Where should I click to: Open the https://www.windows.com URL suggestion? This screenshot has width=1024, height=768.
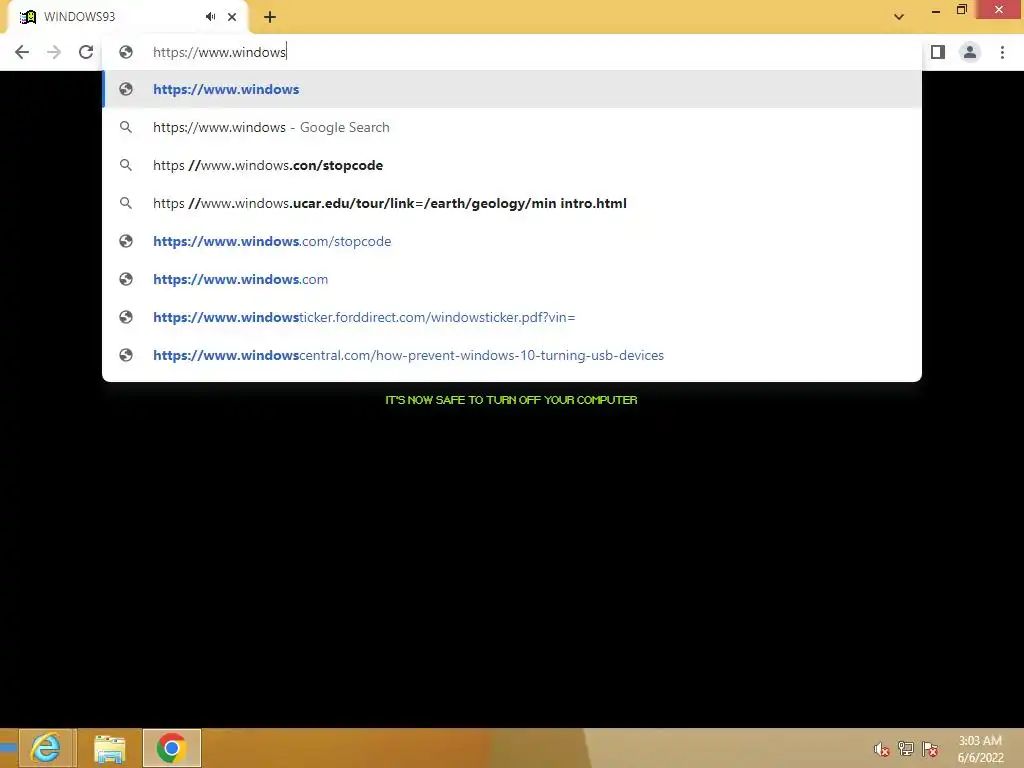pos(512,279)
